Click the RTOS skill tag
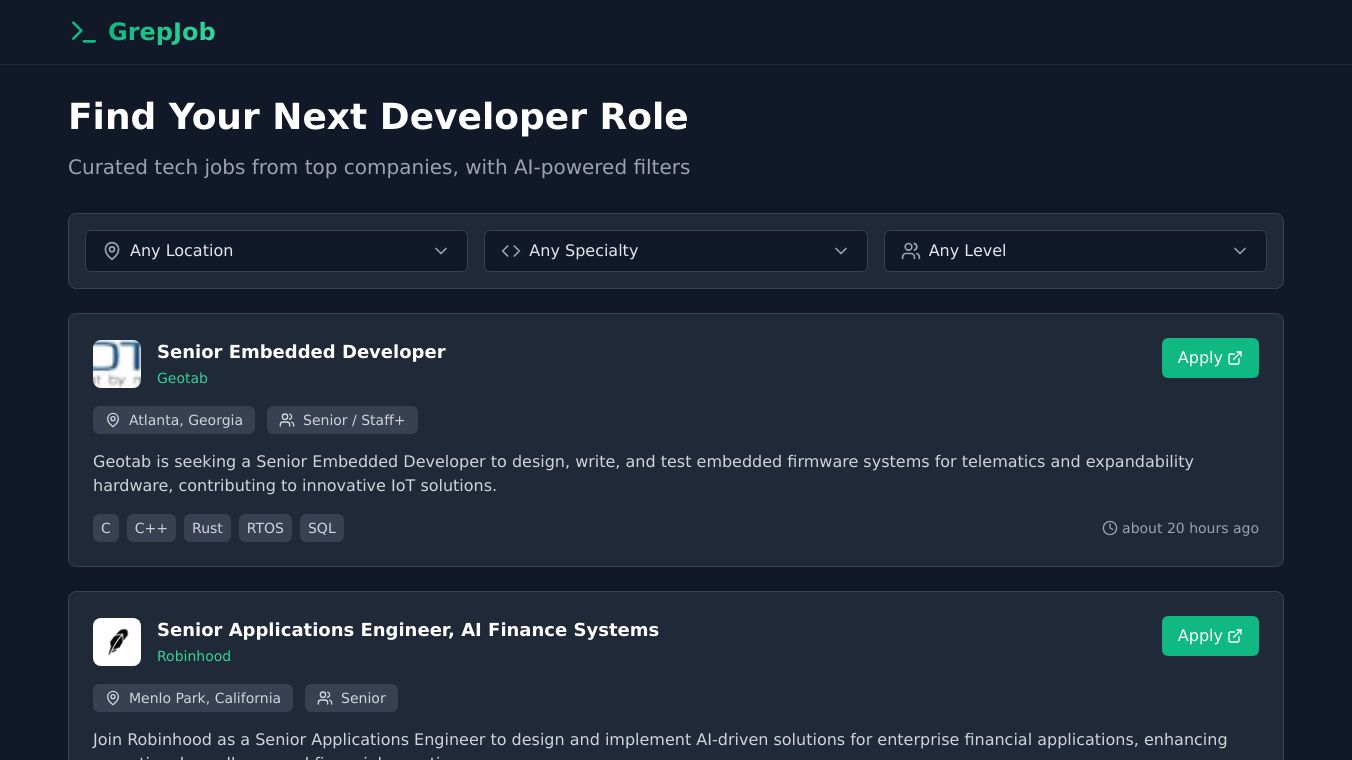 pyautogui.click(x=265, y=528)
